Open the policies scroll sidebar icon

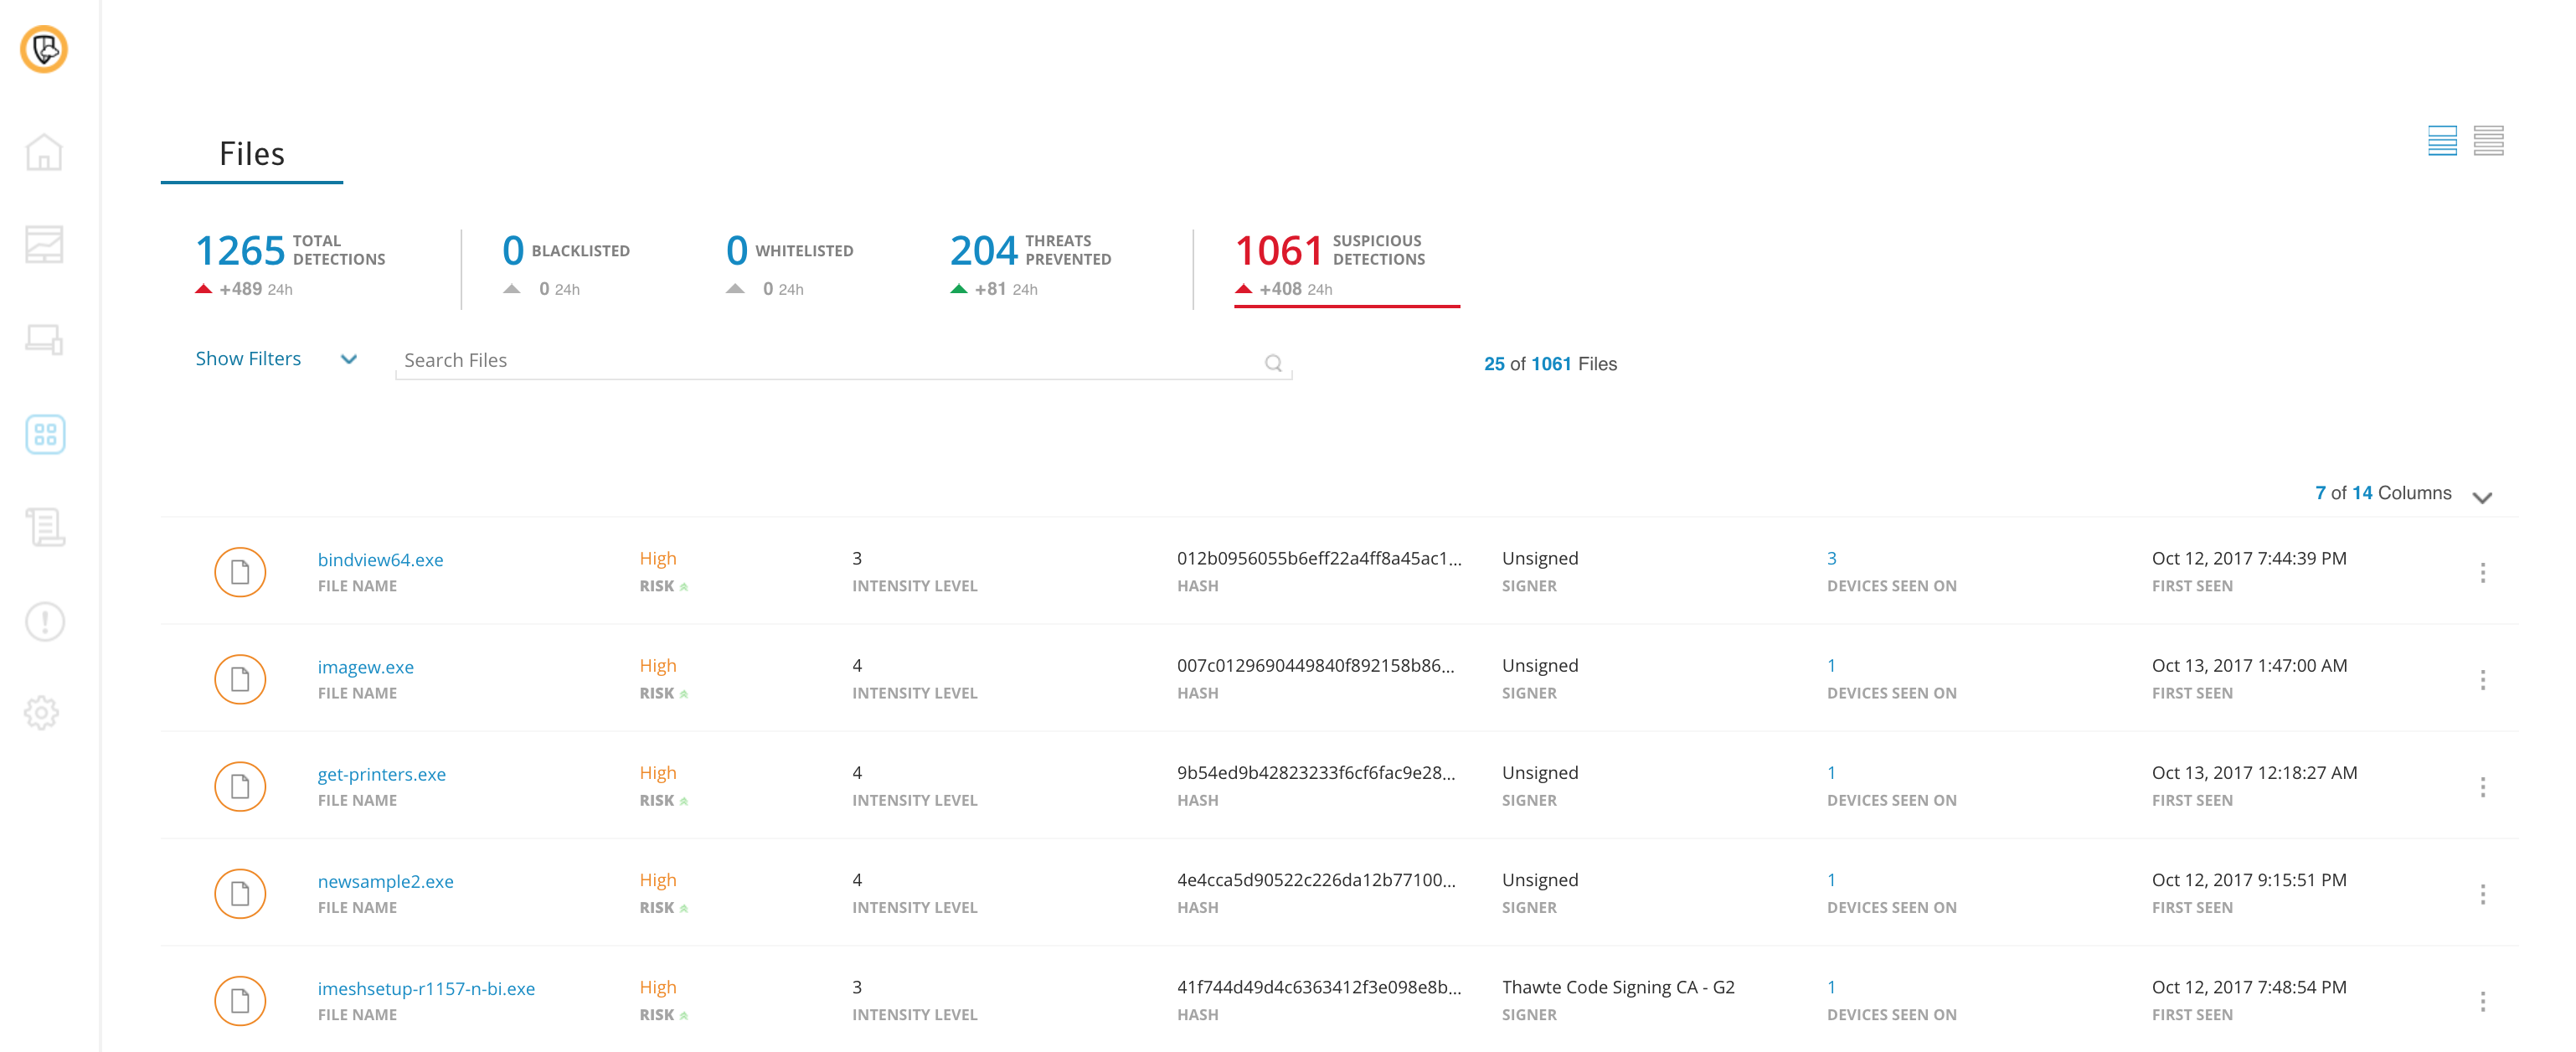pyautogui.click(x=44, y=527)
